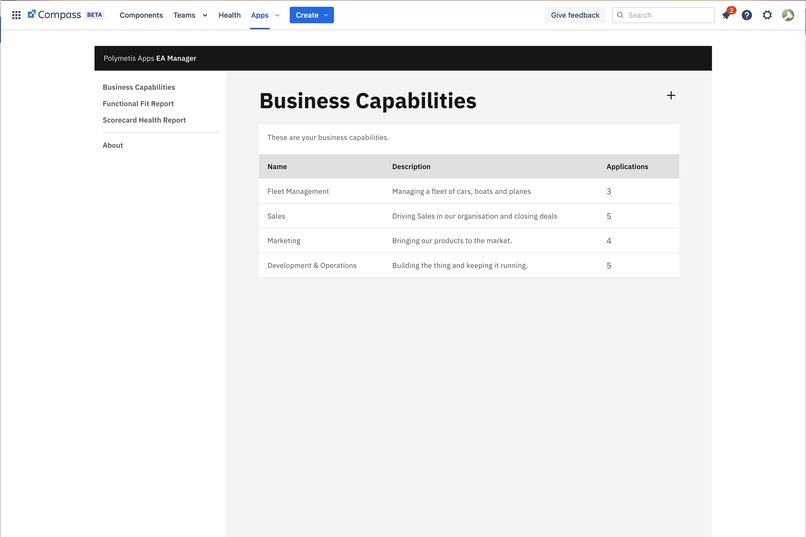Open the Functional Fit Report link
806x537 pixels.
[138, 104]
